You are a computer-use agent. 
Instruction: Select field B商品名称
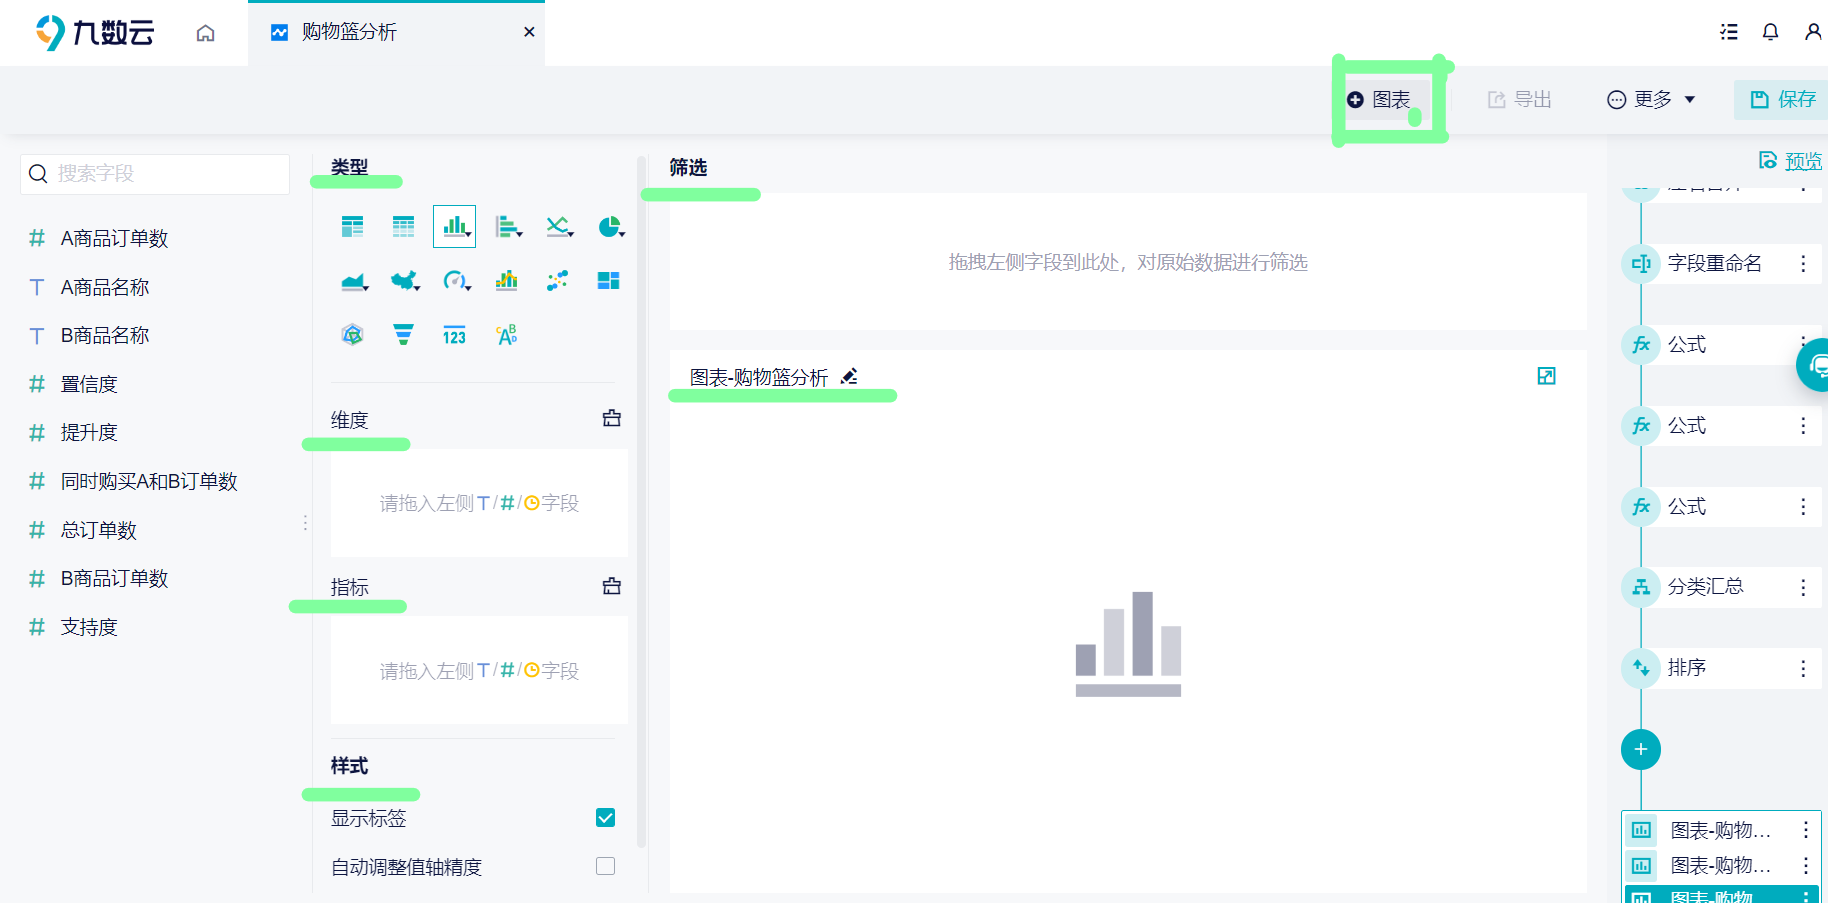pyautogui.click(x=105, y=335)
